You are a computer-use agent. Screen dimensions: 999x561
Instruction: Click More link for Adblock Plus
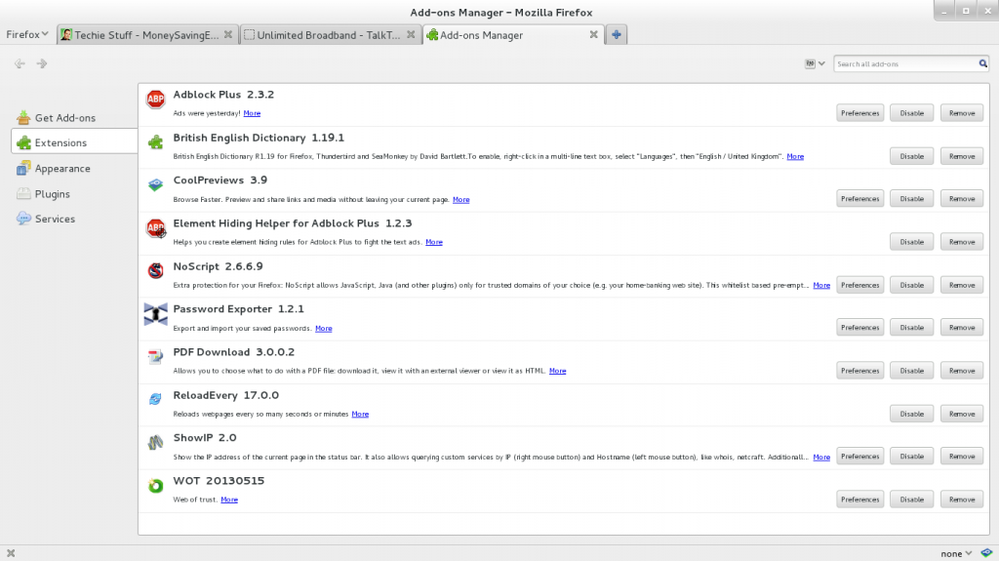point(252,113)
